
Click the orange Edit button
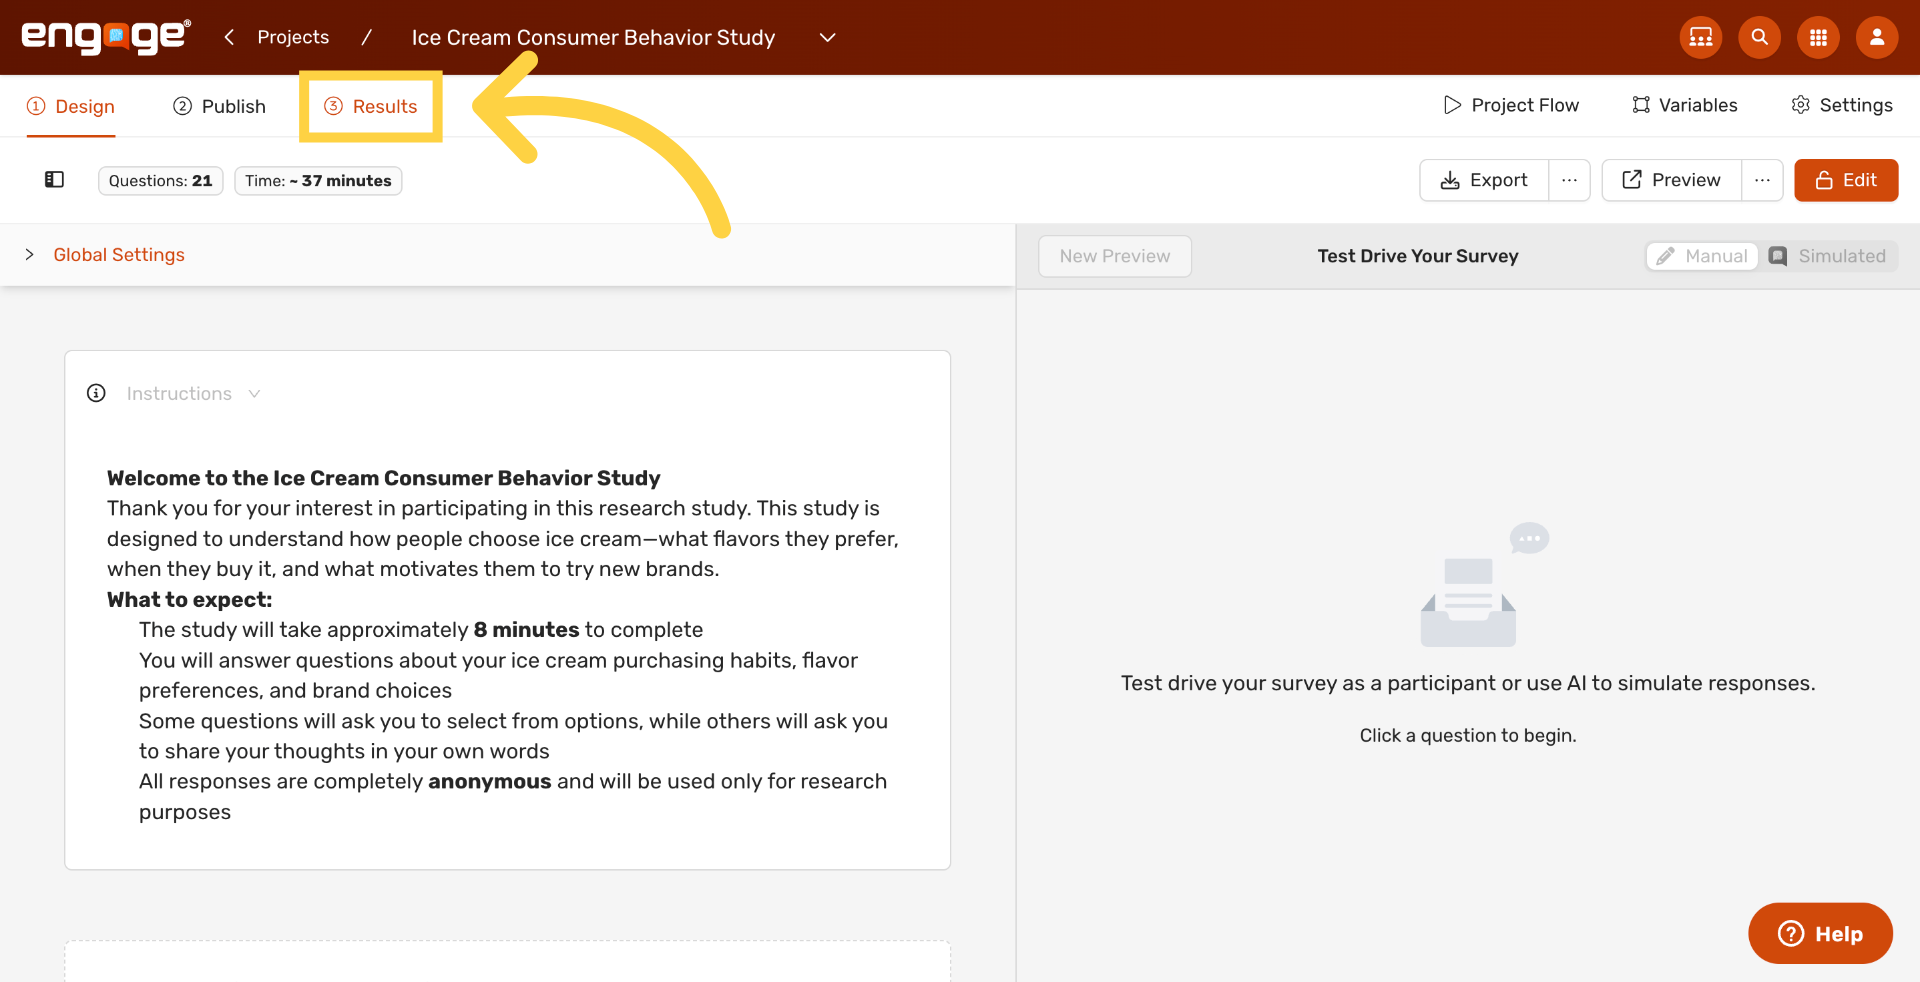[x=1846, y=180]
